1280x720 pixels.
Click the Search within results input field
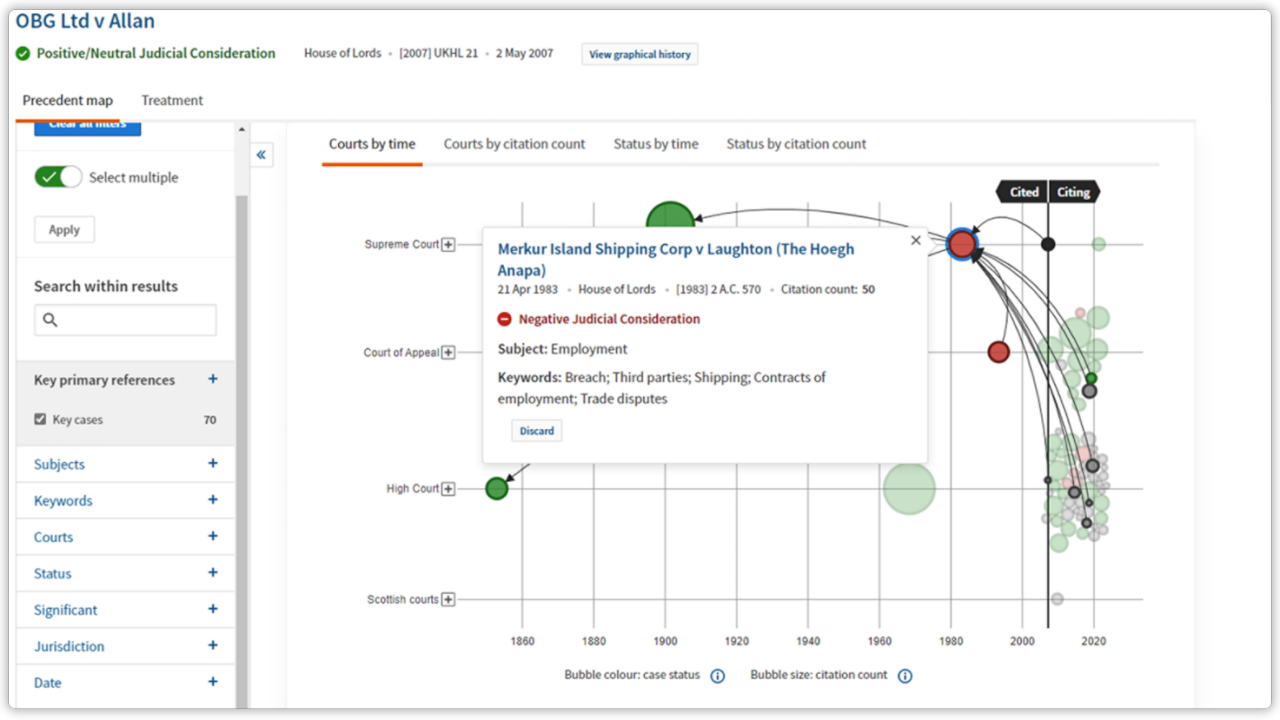coord(125,320)
